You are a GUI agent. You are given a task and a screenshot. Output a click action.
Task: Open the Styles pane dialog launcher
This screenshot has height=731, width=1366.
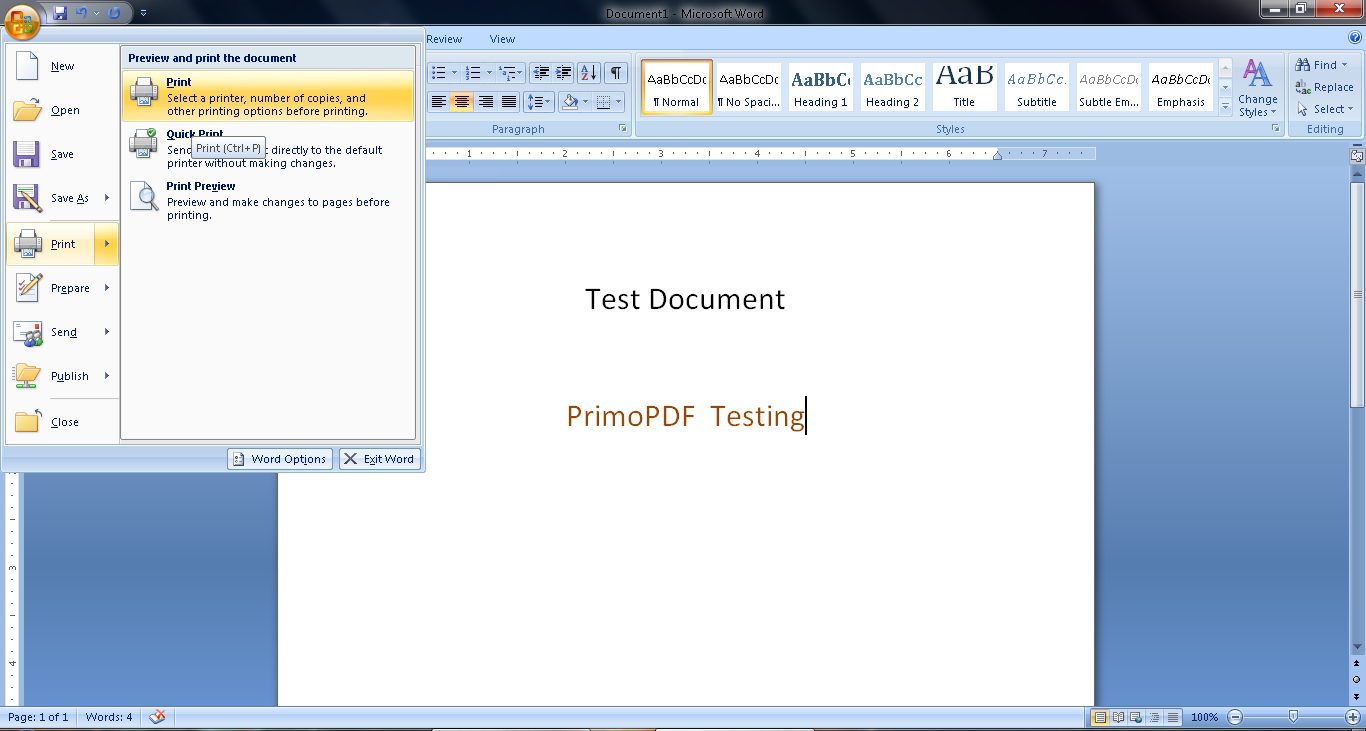tap(1276, 129)
